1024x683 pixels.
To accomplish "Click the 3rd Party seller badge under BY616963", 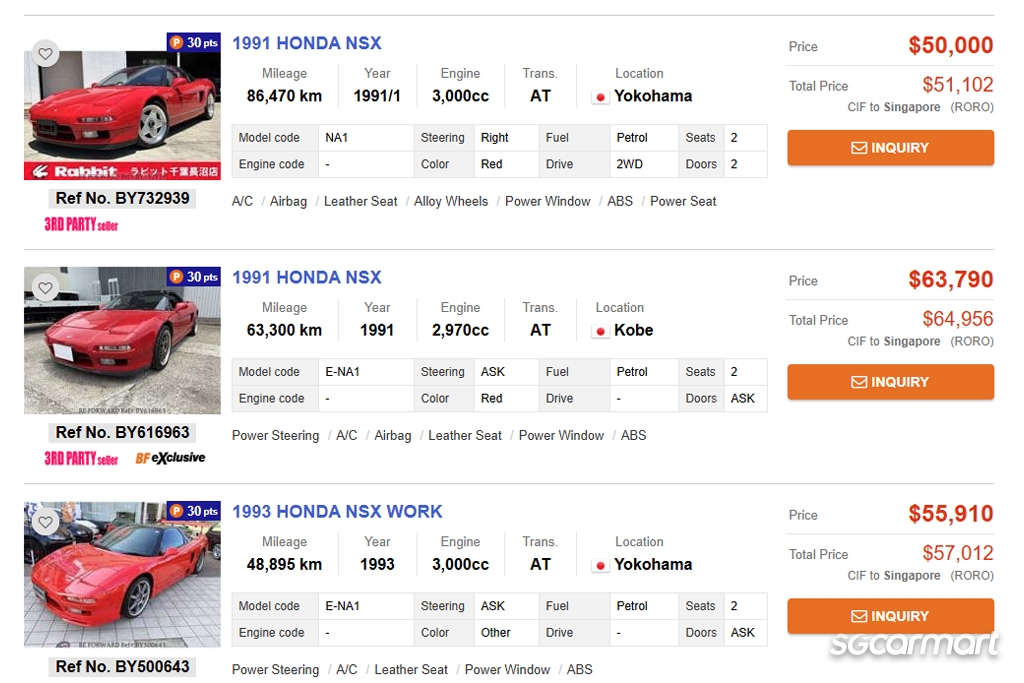I will pos(81,458).
